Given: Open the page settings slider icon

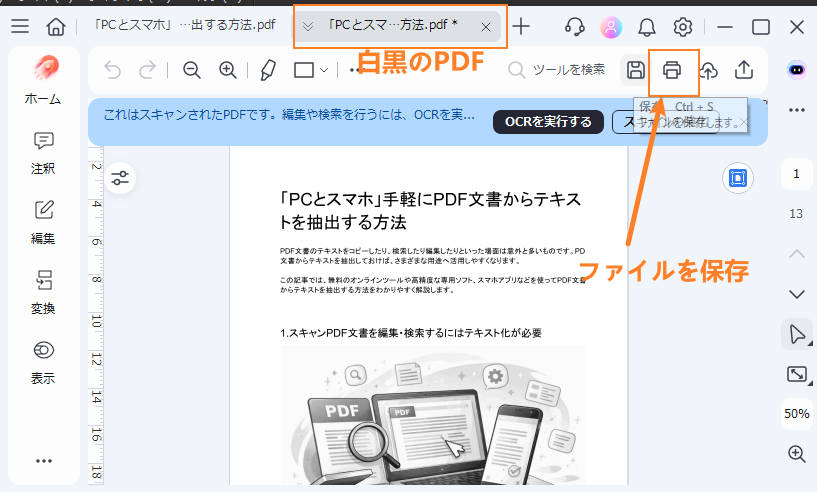Looking at the screenshot, I should (x=120, y=178).
